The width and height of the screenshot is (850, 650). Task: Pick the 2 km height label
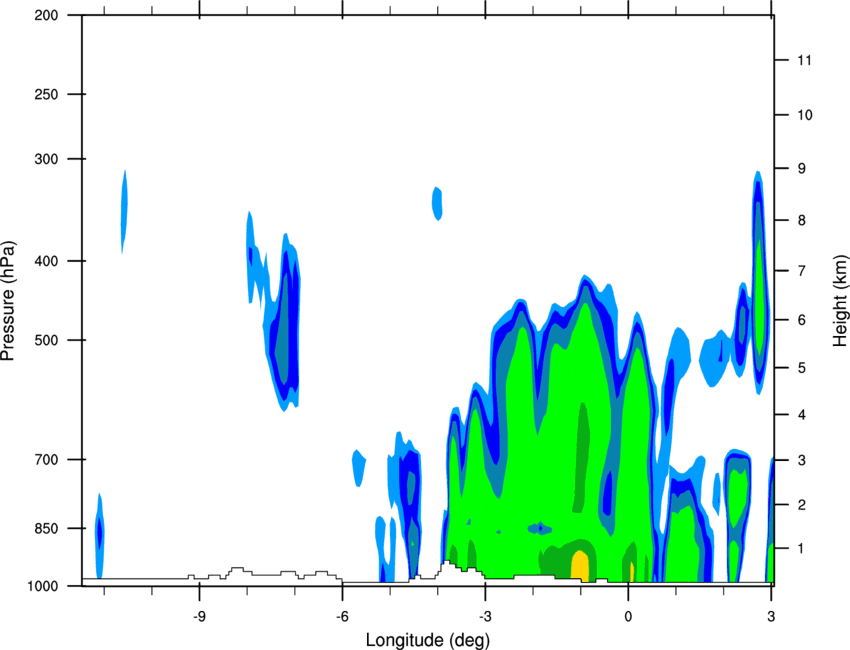click(x=801, y=505)
